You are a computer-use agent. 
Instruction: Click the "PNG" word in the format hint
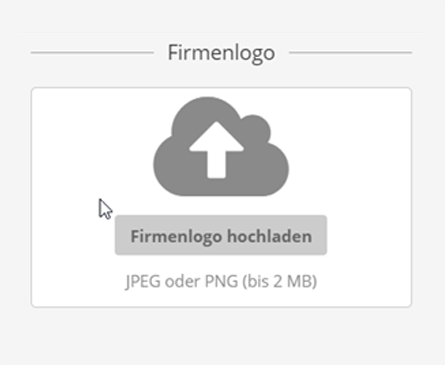coord(221,282)
